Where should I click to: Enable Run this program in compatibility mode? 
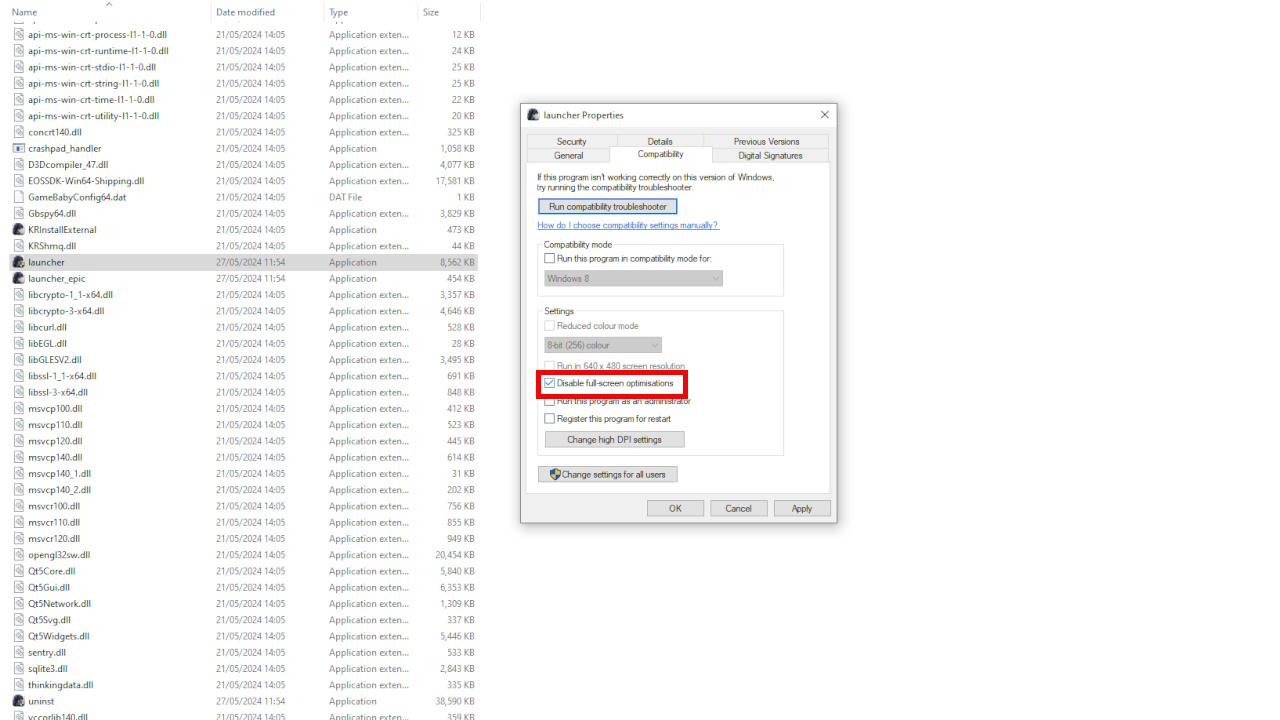(x=549, y=258)
